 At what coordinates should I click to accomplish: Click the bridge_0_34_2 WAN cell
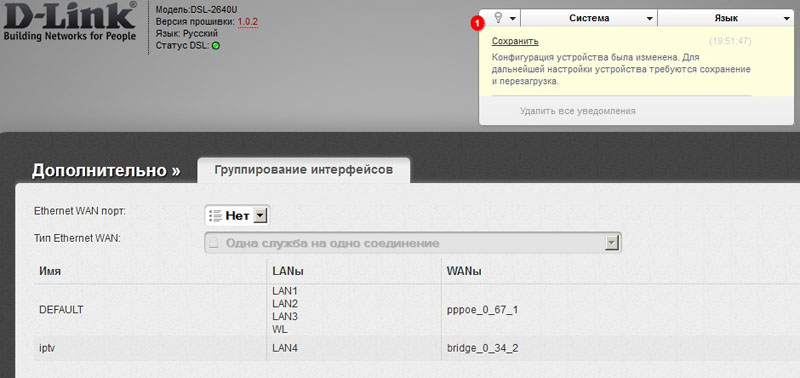tap(483, 348)
